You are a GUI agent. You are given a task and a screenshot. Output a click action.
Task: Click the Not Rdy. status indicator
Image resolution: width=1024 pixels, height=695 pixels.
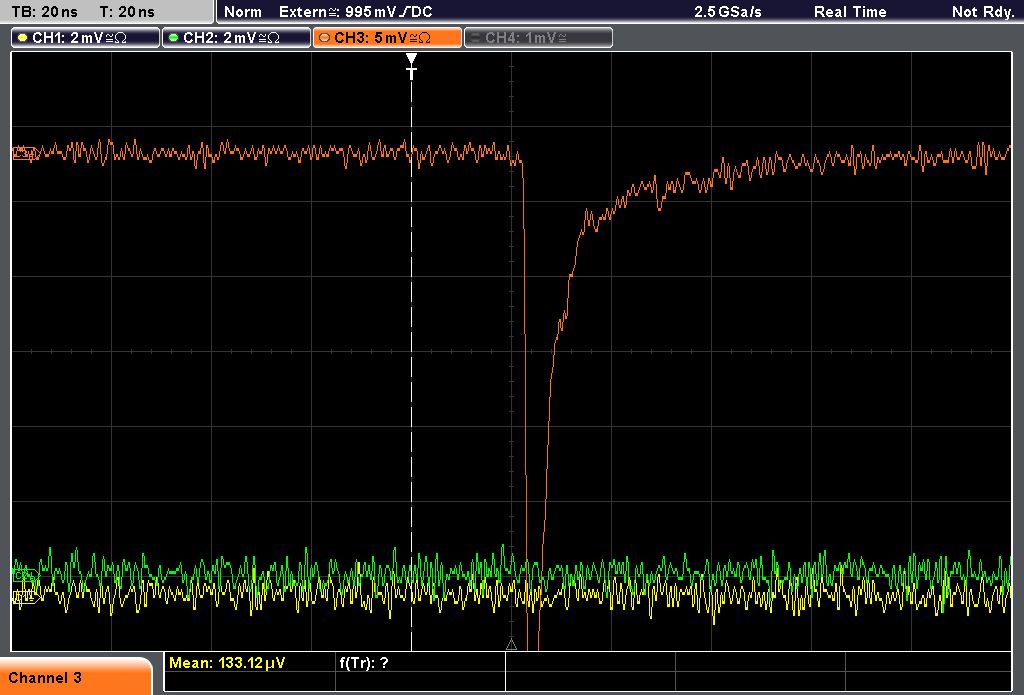982,12
